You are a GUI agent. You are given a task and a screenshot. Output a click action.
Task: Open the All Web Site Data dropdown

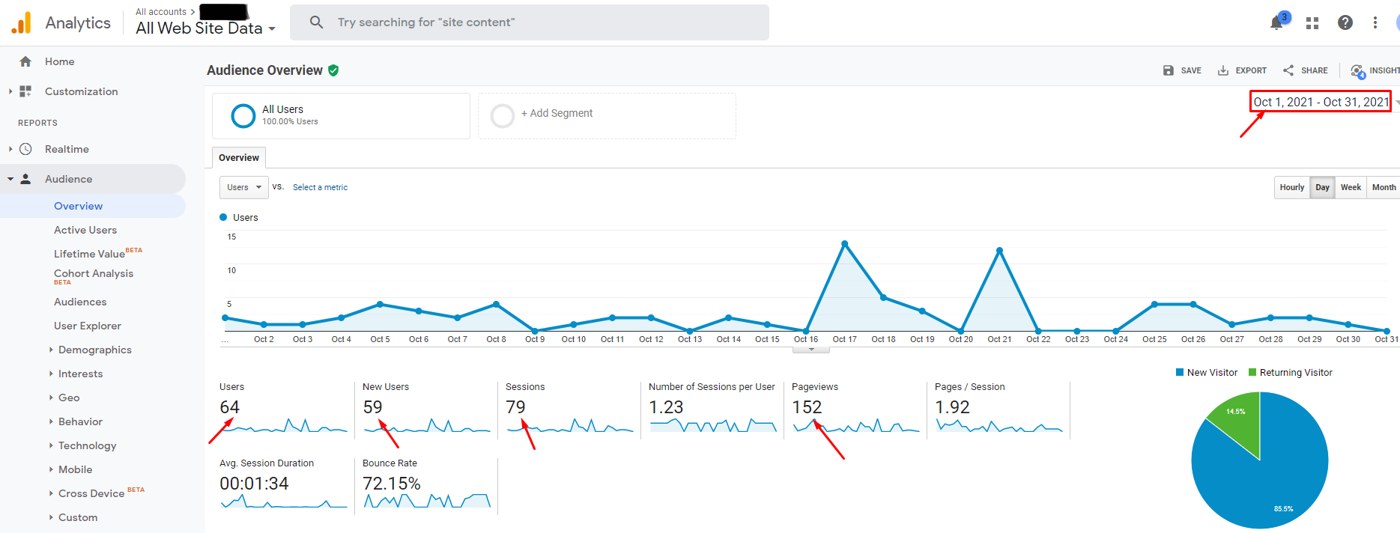coord(206,28)
